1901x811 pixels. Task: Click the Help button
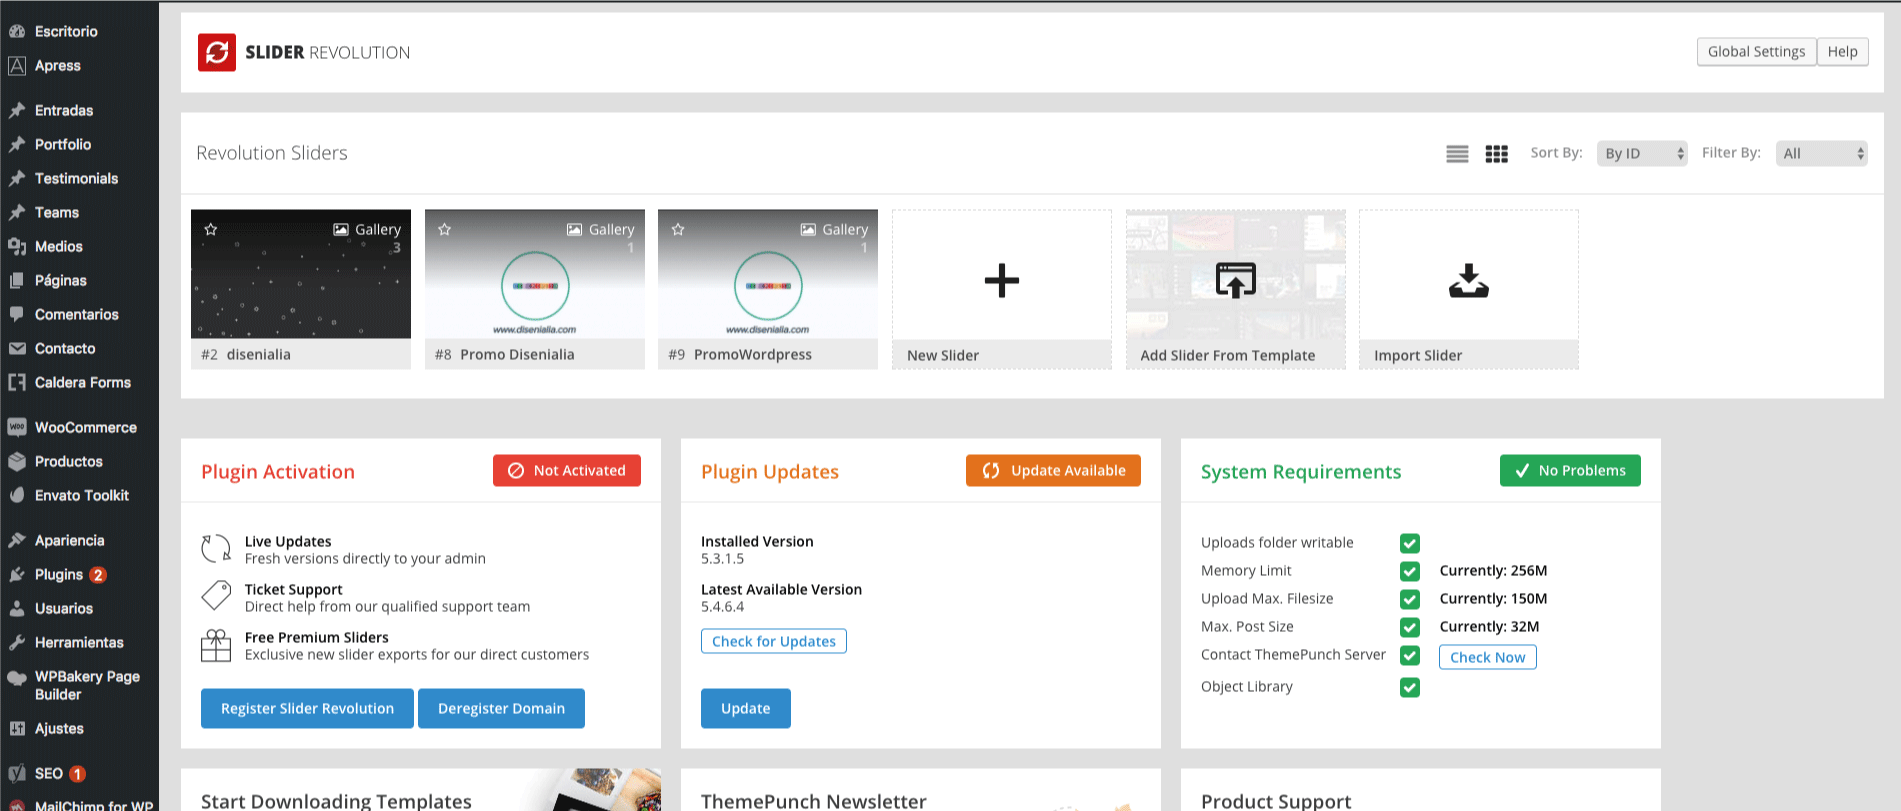(x=1842, y=52)
